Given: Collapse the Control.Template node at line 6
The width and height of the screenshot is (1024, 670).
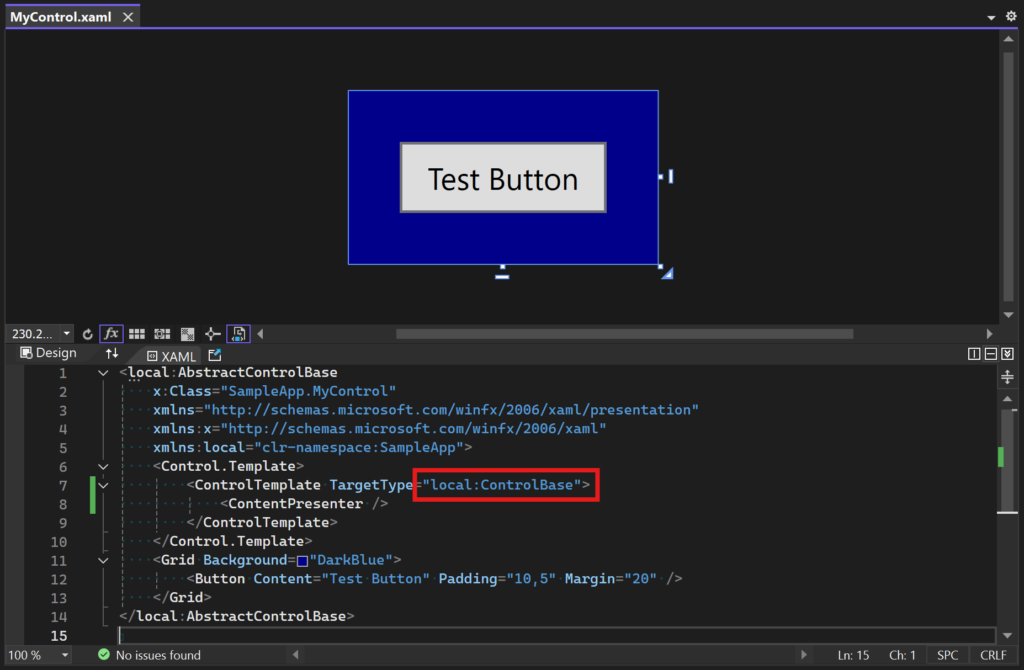Looking at the screenshot, I should click(103, 467).
